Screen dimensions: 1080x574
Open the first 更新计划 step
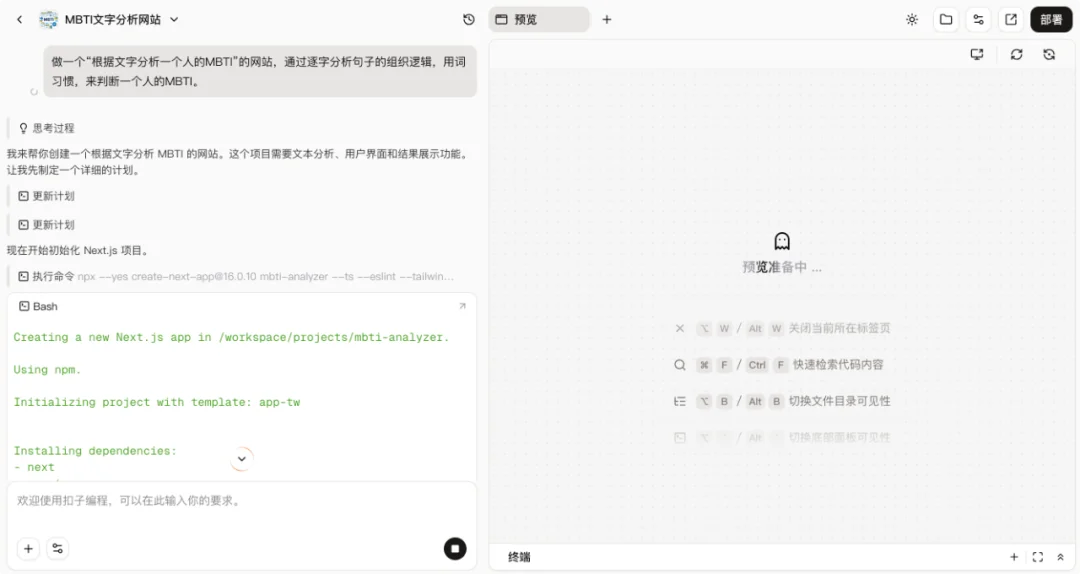(47, 196)
